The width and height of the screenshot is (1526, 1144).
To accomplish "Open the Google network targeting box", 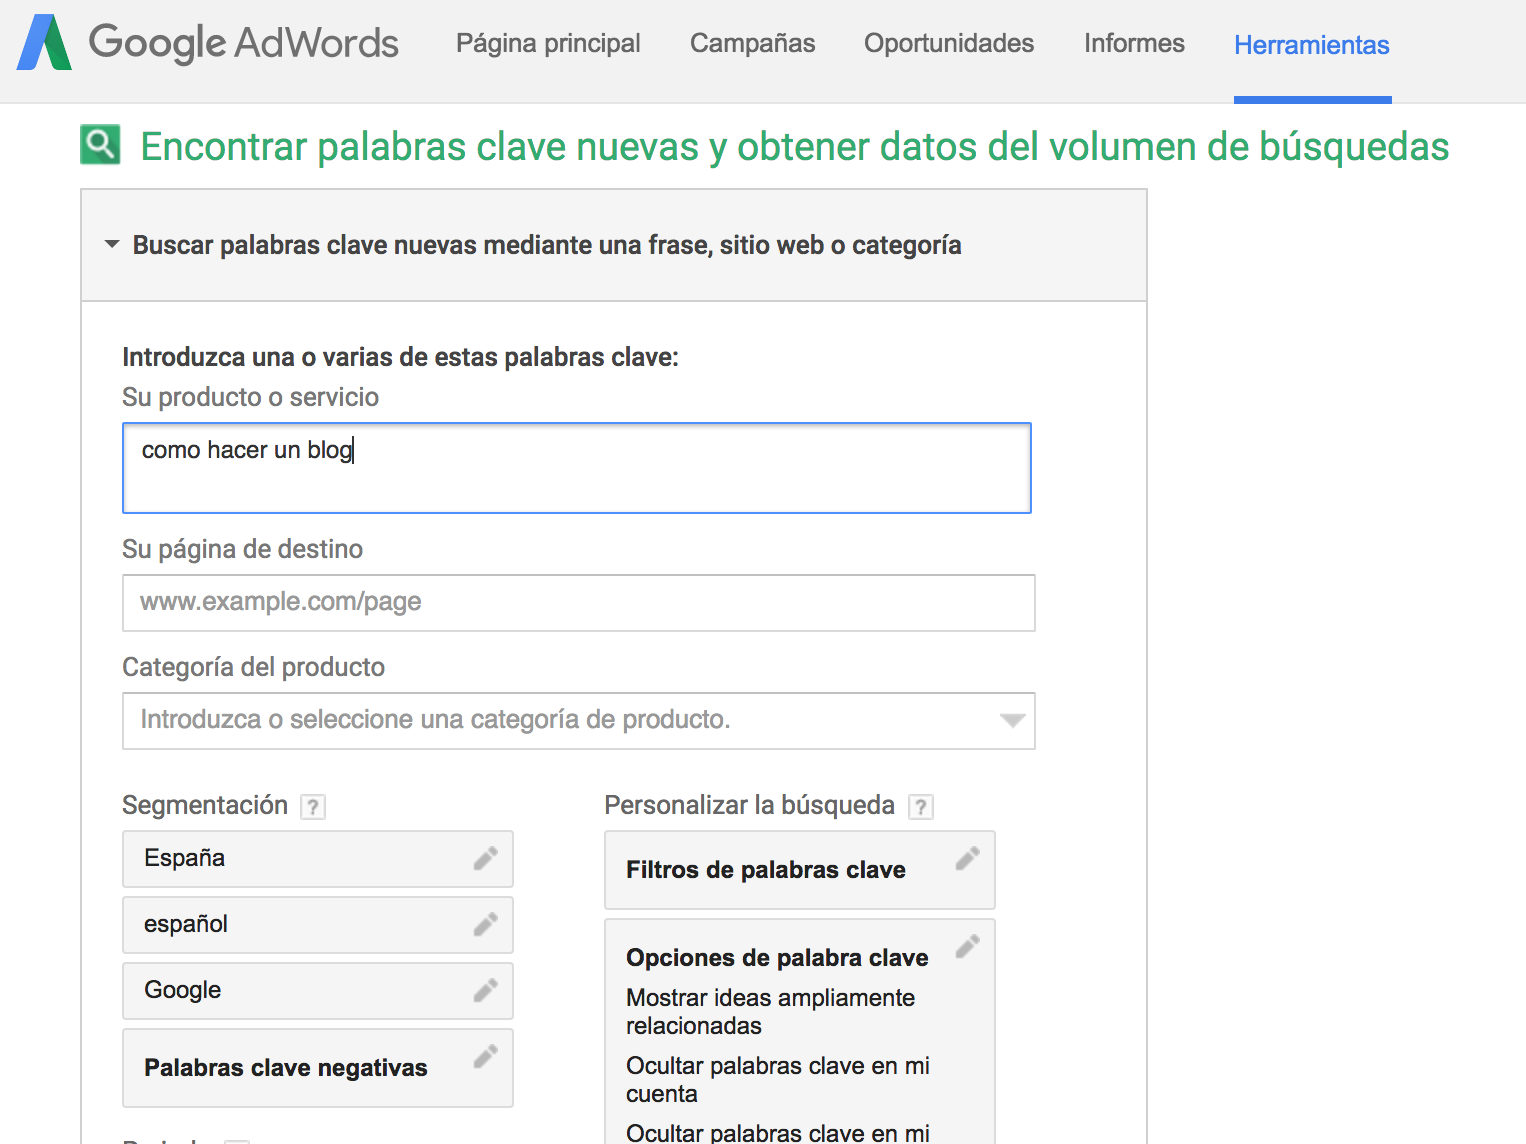I will [x=318, y=991].
